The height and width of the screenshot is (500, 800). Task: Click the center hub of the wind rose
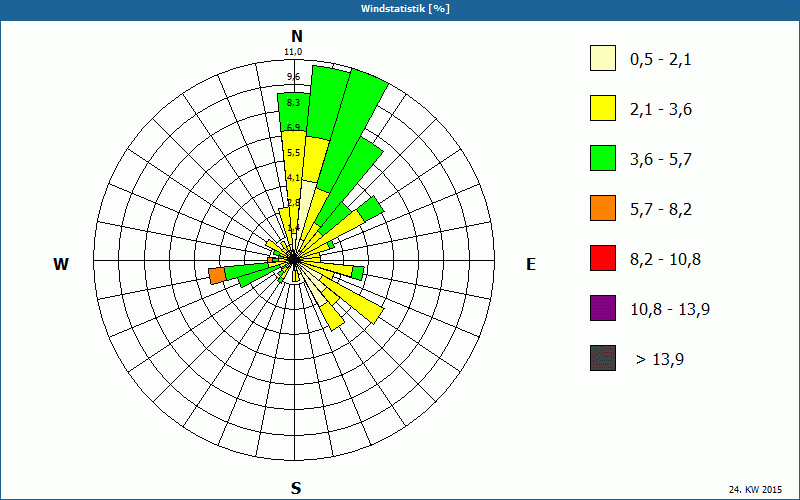(294, 259)
